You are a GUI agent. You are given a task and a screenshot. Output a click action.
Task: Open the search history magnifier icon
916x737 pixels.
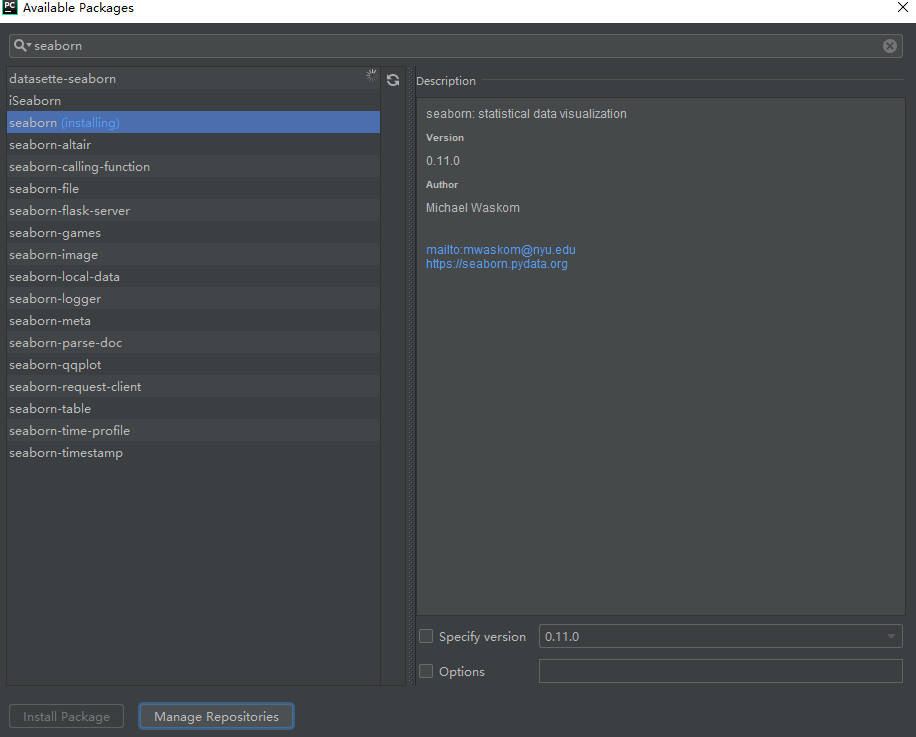[x=22, y=46]
